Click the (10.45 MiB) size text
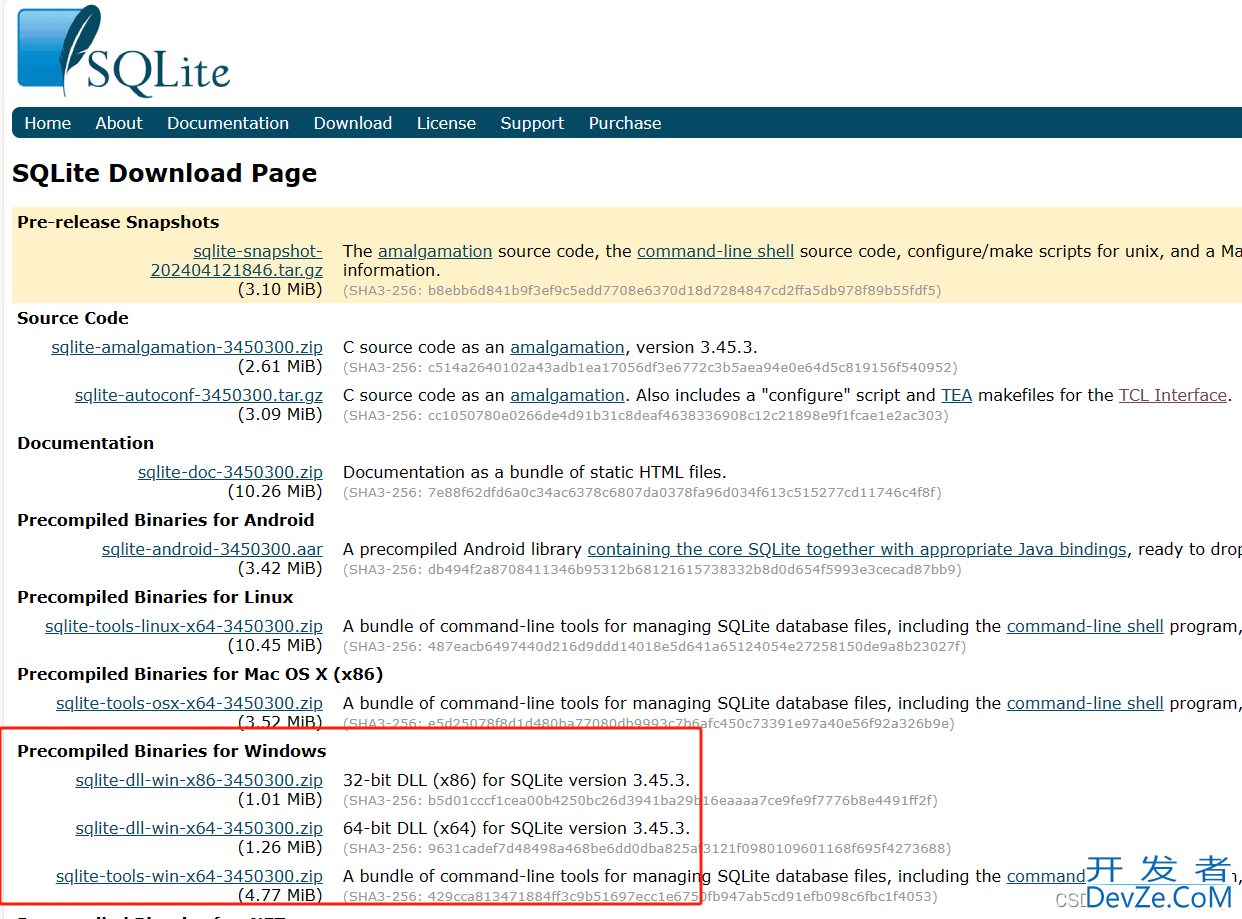1242x919 pixels. click(x=275, y=645)
